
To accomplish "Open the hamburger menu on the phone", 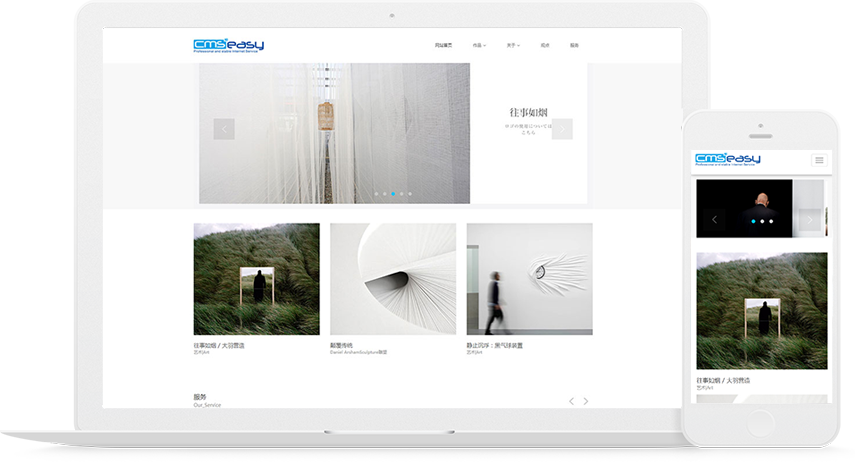I will click(x=819, y=160).
